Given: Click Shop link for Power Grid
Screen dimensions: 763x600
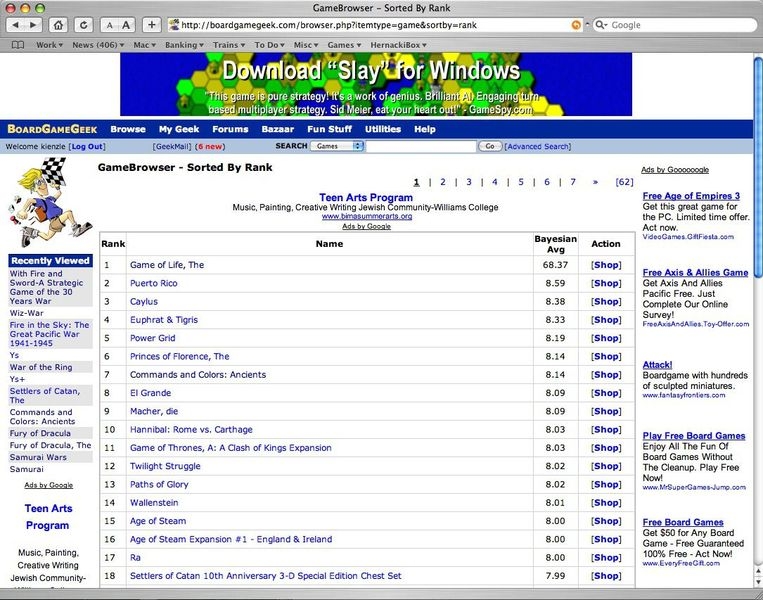Looking at the screenshot, I should coord(606,338).
